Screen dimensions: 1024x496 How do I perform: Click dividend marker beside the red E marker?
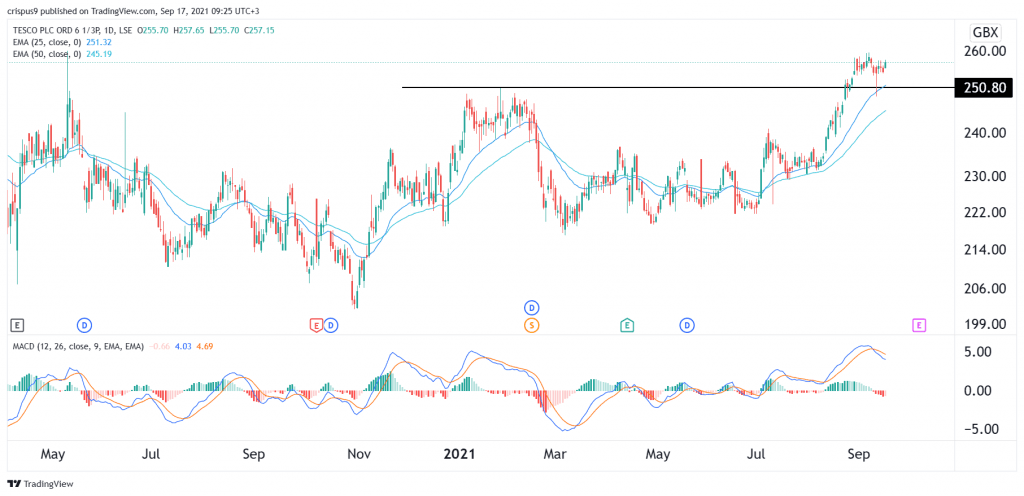pyautogui.click(x=331, y=324)
